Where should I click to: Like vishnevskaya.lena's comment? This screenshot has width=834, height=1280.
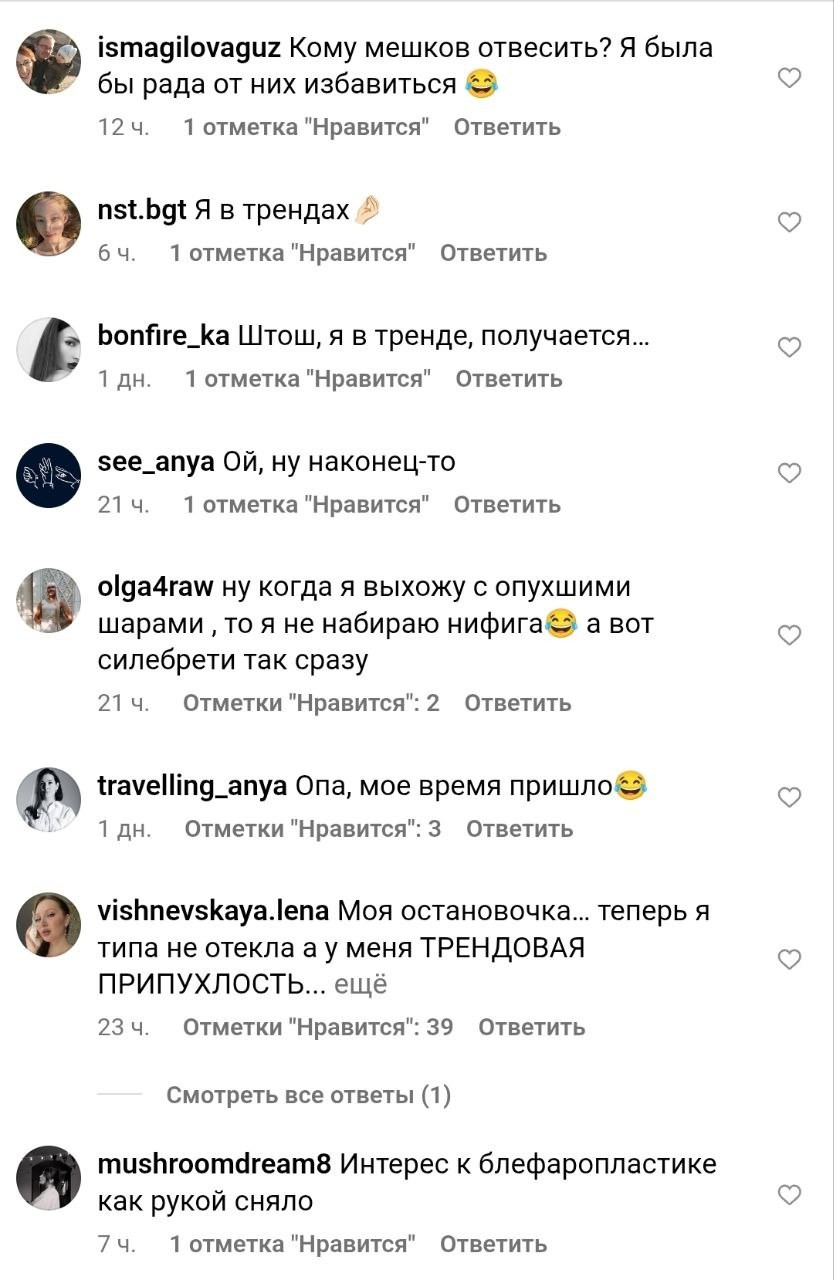click(x=790, y=959)
